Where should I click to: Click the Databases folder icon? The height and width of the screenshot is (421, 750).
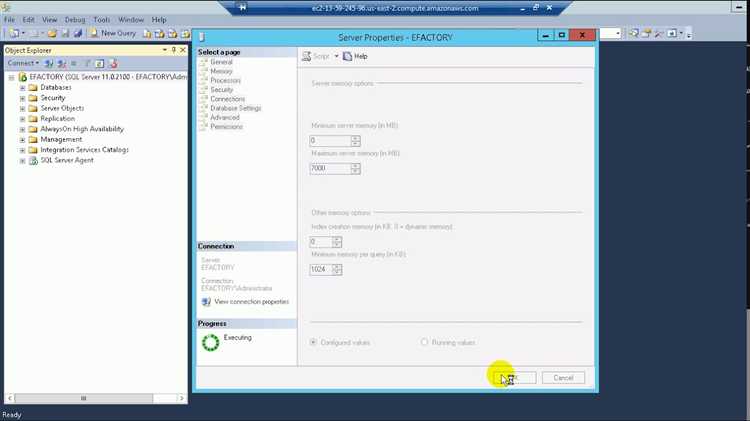[x=33, y=88]
